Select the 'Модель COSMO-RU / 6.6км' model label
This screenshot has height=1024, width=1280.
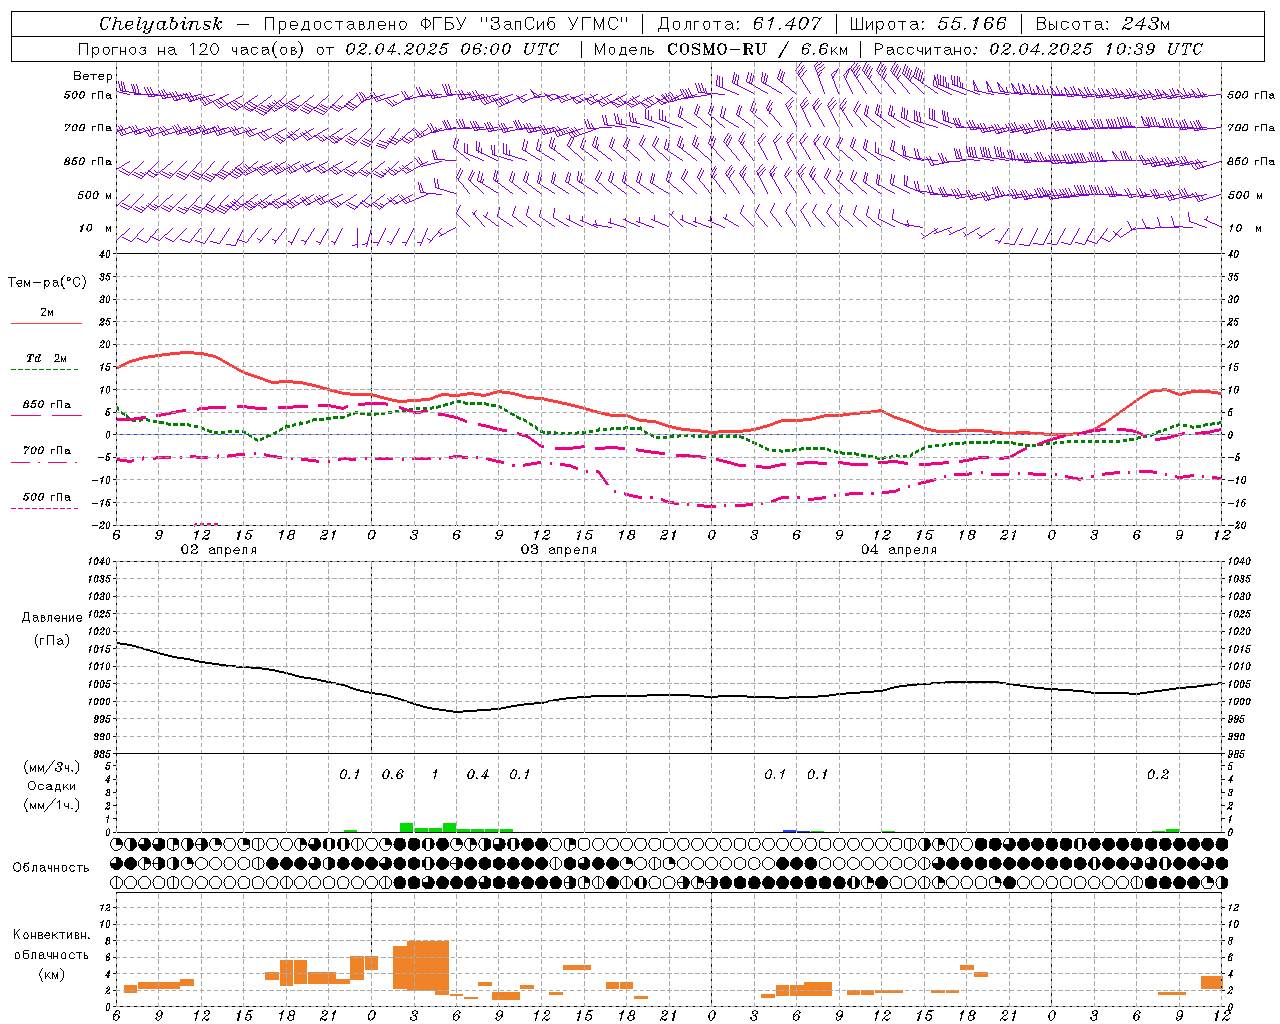[x=721, y=49]
